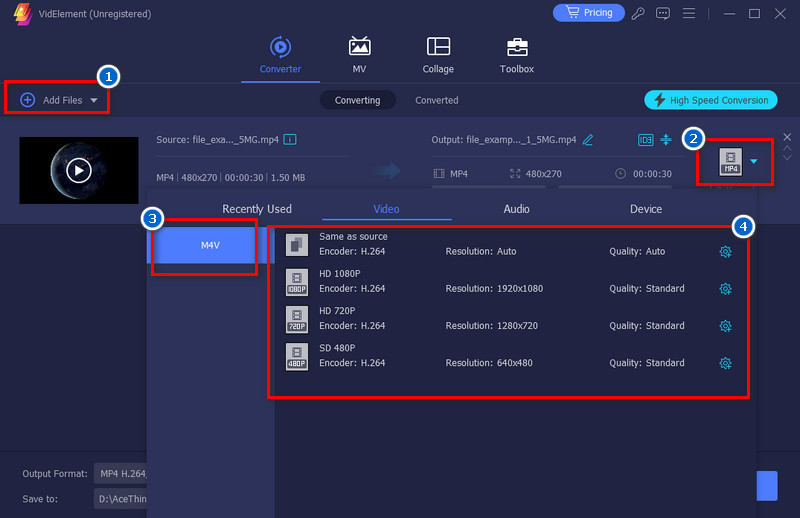Select the Audio format tab
Screen dimensions: 800x518
point(516,209)
